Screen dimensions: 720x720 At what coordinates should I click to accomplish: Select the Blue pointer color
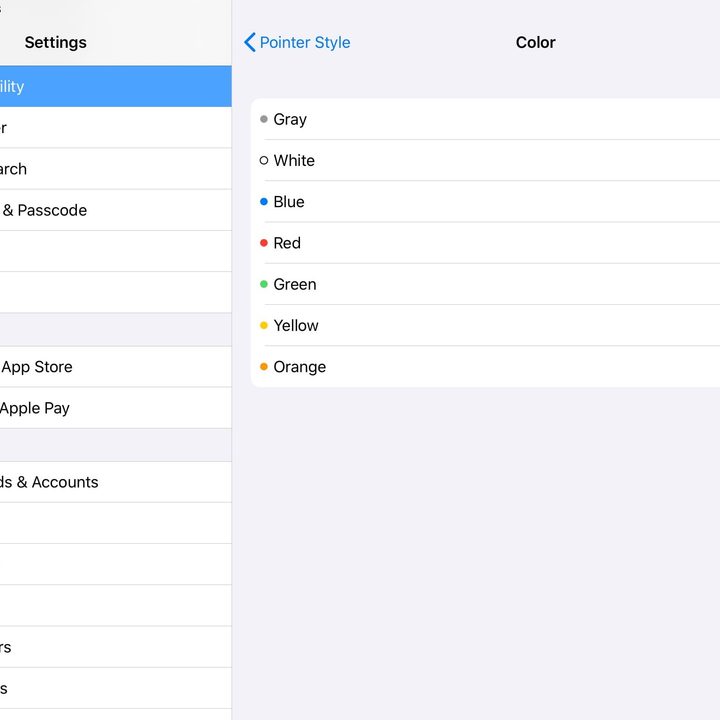tap(485, 202)
